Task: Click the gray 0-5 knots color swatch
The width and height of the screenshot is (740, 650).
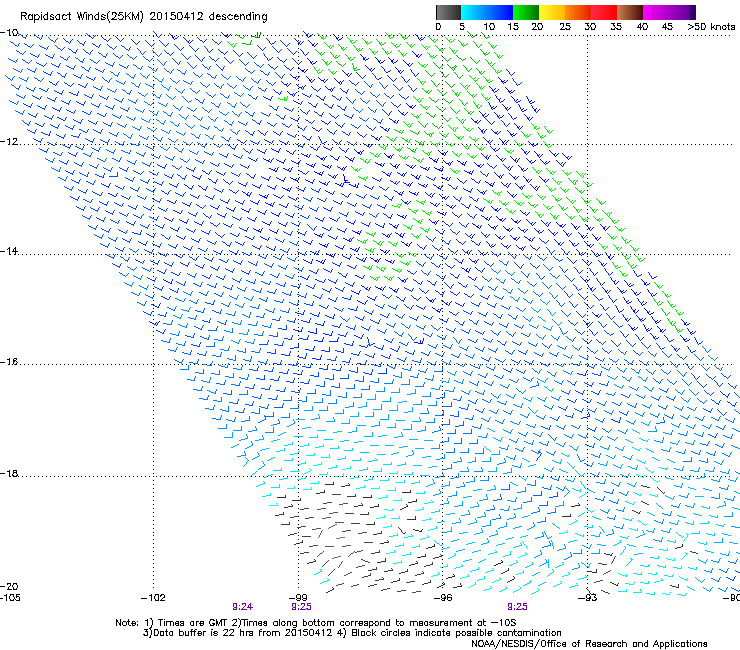Action: coord(448,12)
